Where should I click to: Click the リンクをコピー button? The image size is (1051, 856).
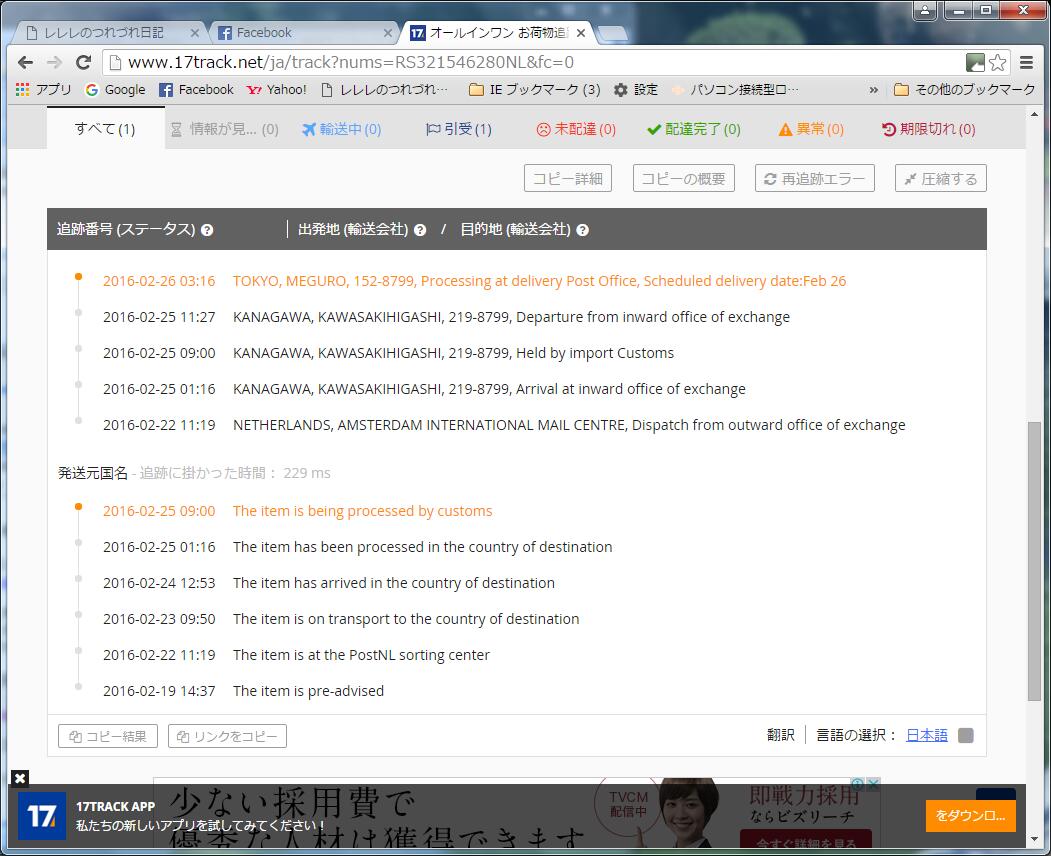[227, 736]
